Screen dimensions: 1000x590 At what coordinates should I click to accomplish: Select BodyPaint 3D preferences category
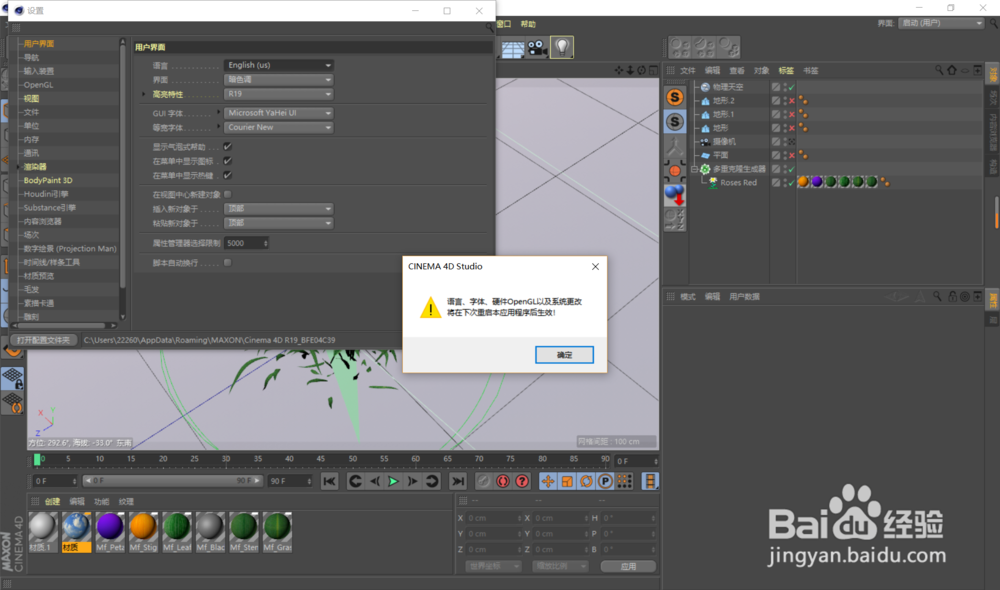pyautogui.click(x=48, y=181)
